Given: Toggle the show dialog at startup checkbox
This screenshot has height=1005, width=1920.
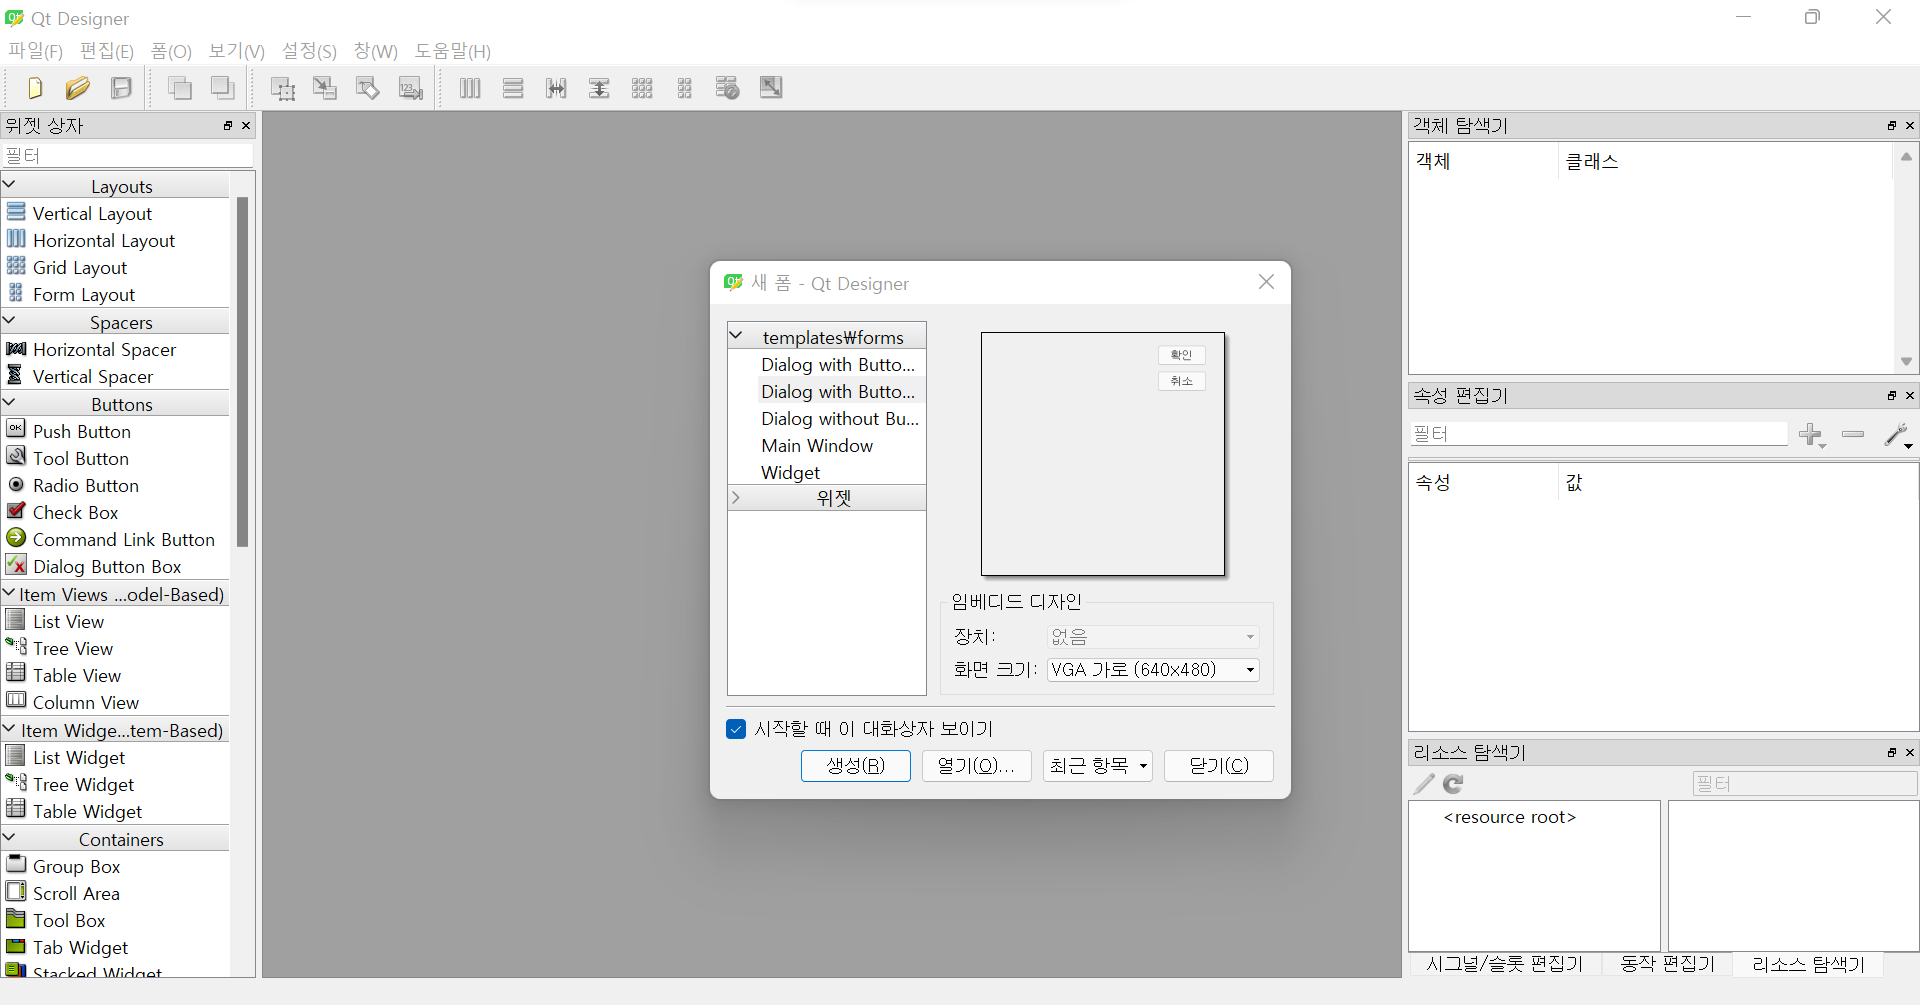Looking at the screenshot, I should point(736,729).
